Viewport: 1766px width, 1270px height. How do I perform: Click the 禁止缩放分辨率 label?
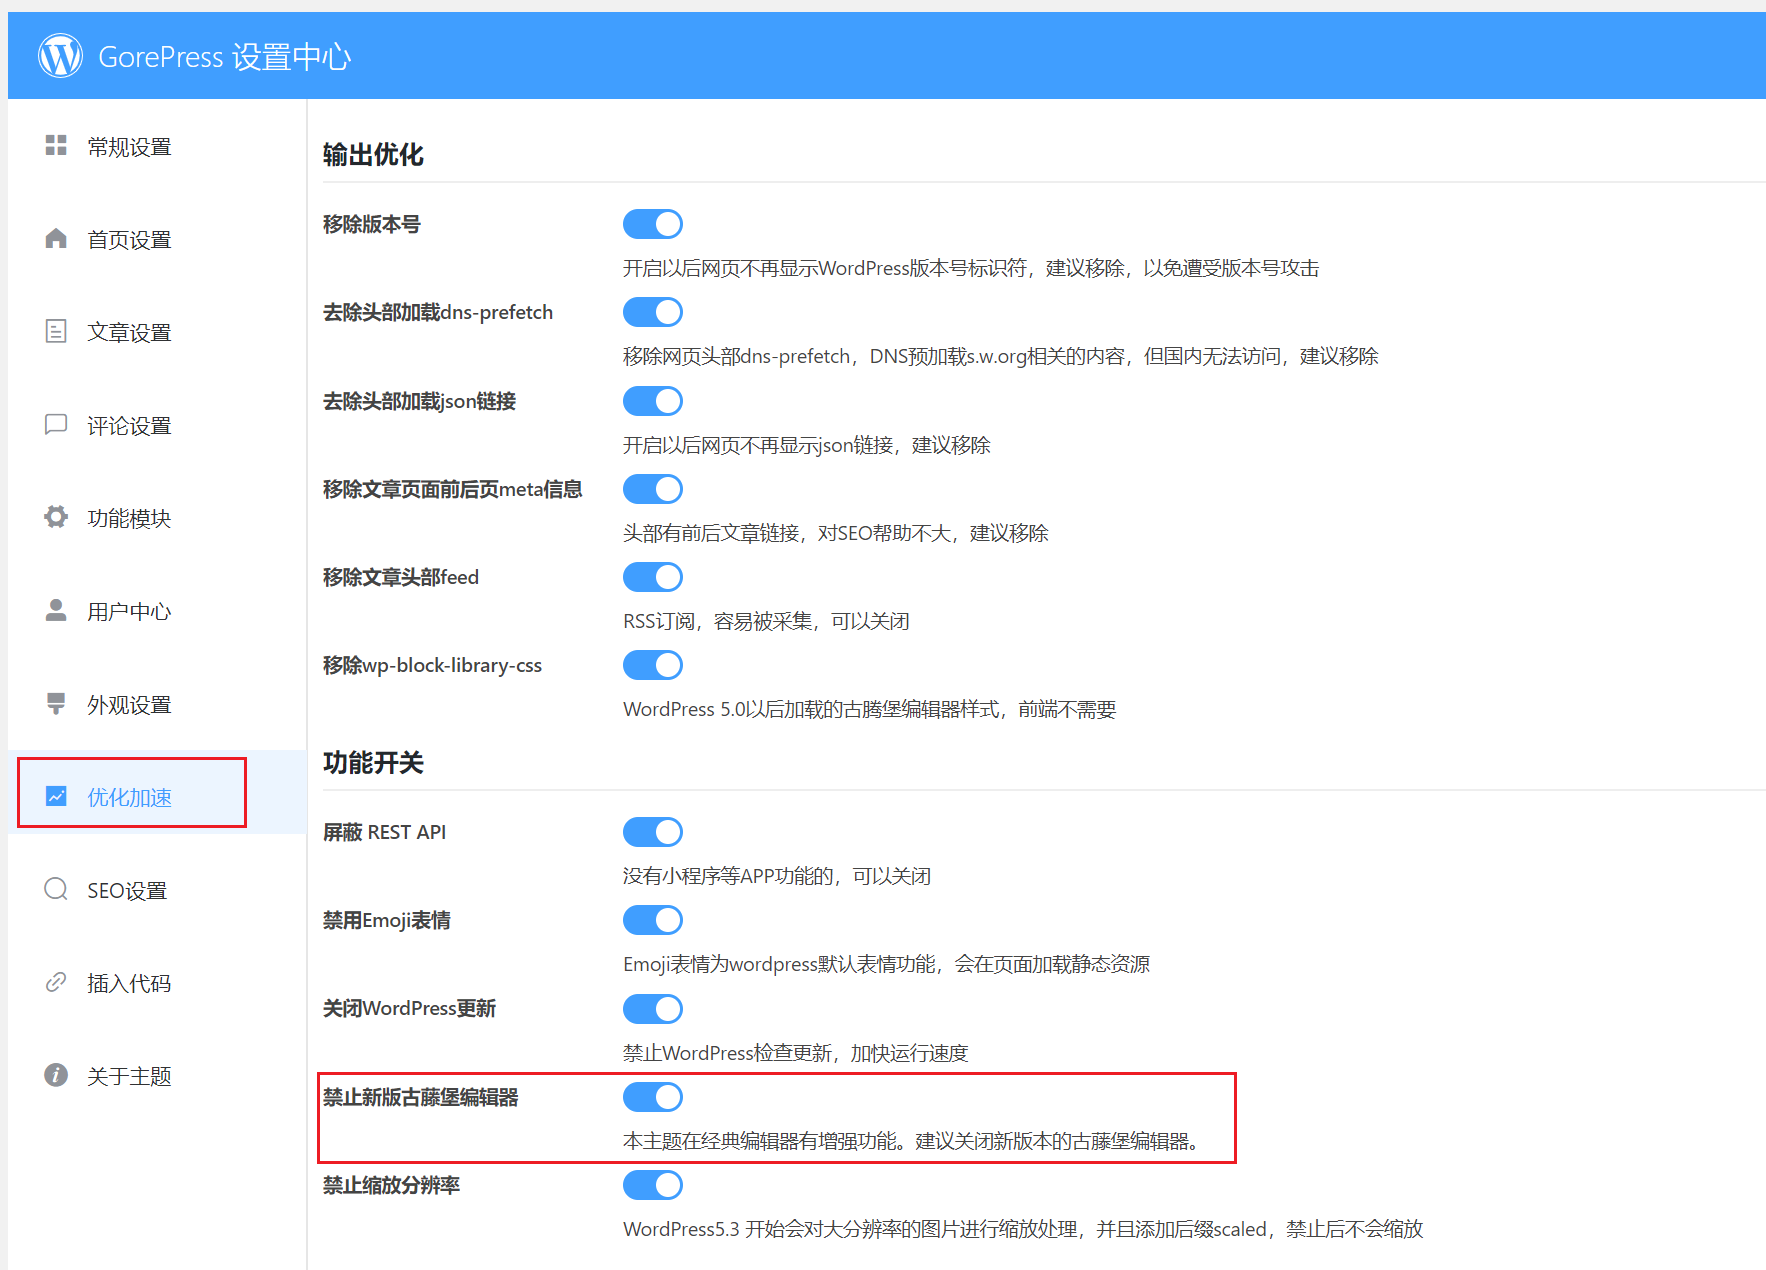click(391, 1185)
